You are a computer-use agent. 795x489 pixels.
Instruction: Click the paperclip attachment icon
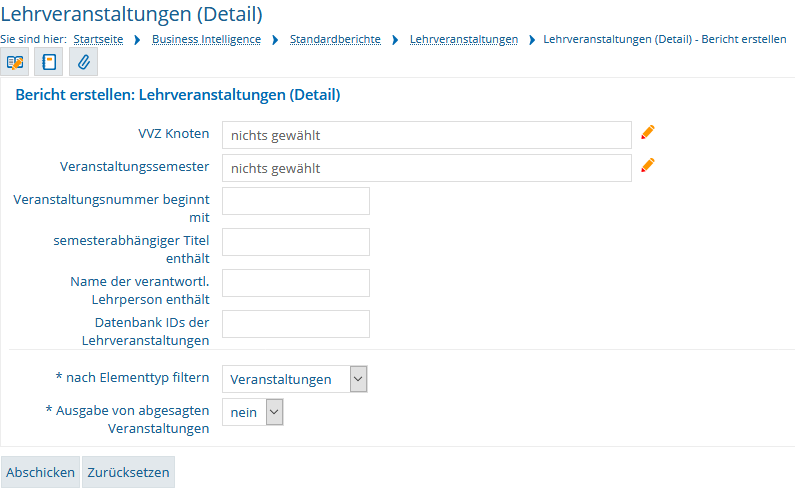83,62
